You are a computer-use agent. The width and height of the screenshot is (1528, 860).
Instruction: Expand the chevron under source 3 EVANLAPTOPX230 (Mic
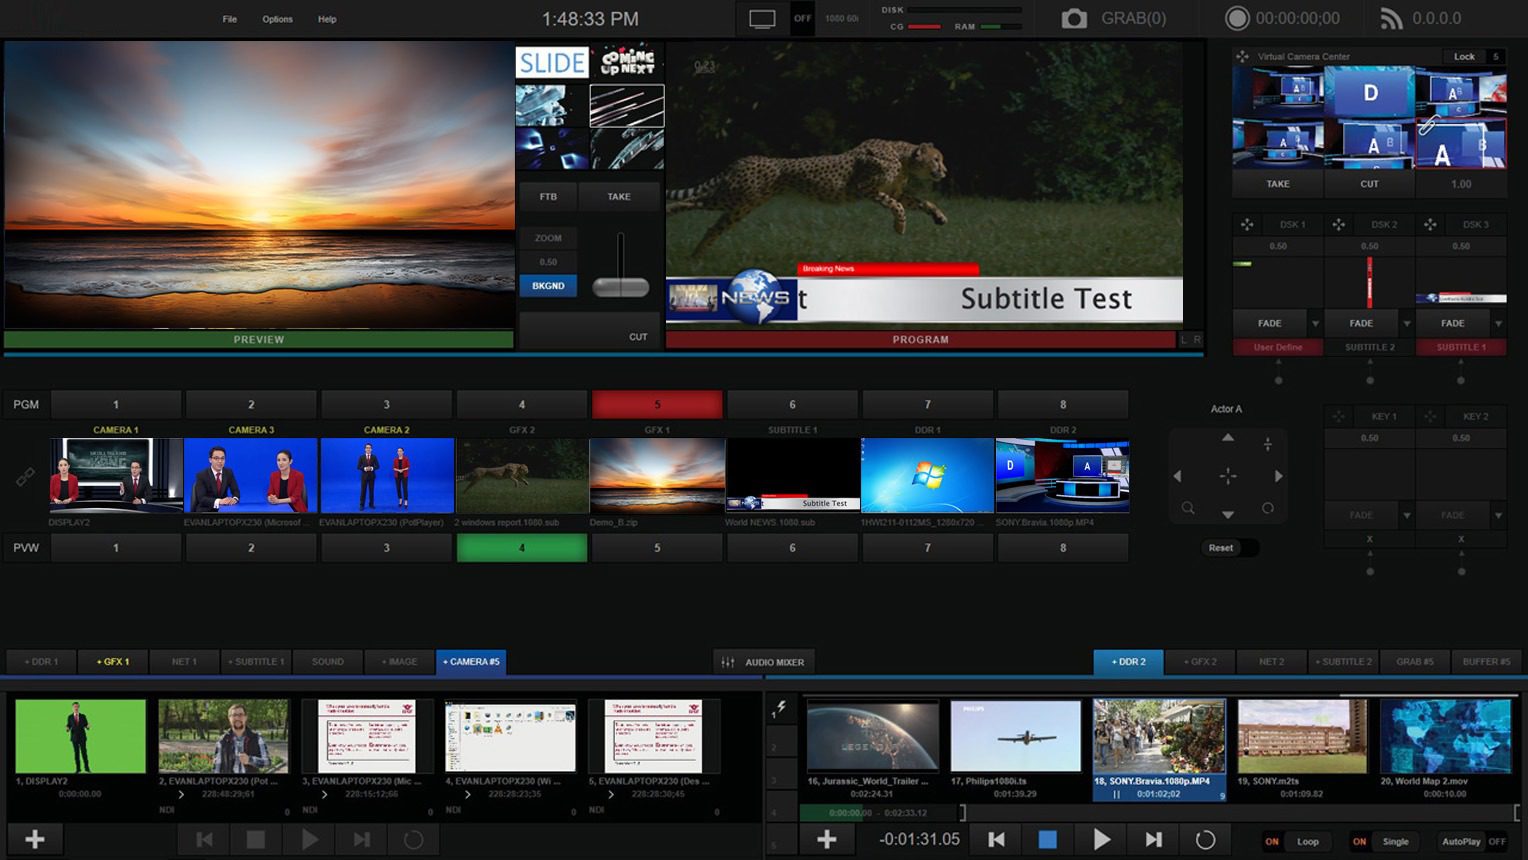click(x=324, y=795)
